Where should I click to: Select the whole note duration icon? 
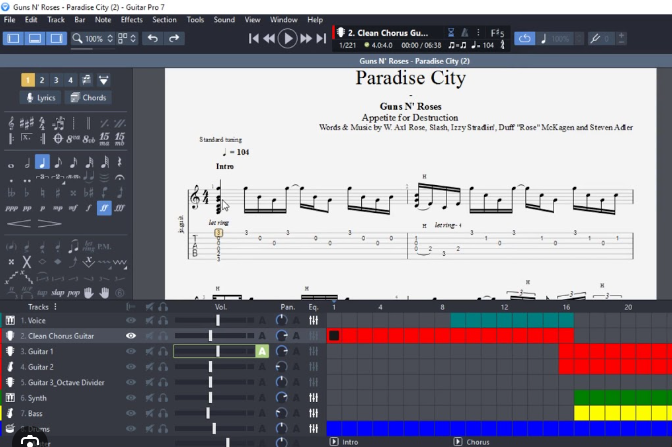click(x=12, y=162)
